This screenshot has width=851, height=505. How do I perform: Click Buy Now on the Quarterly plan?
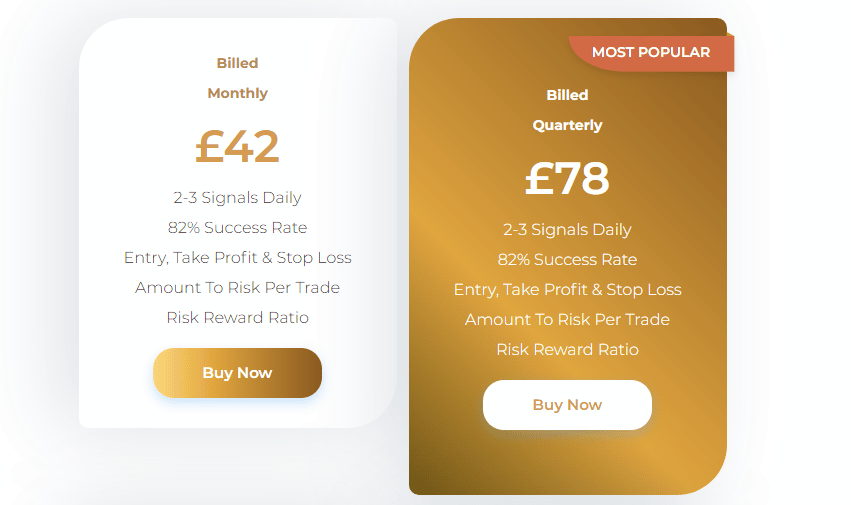click(567, 405)
